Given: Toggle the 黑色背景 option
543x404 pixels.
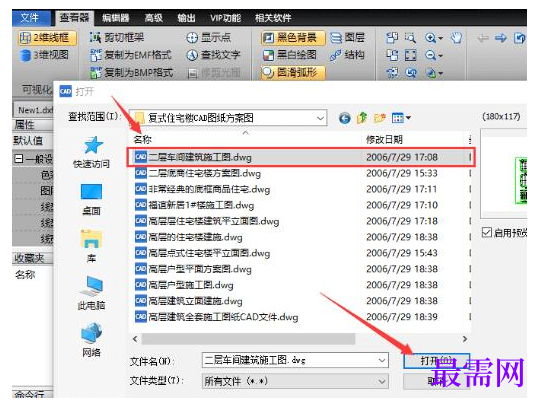Looking at the screenshot, I should click(293, 38).
